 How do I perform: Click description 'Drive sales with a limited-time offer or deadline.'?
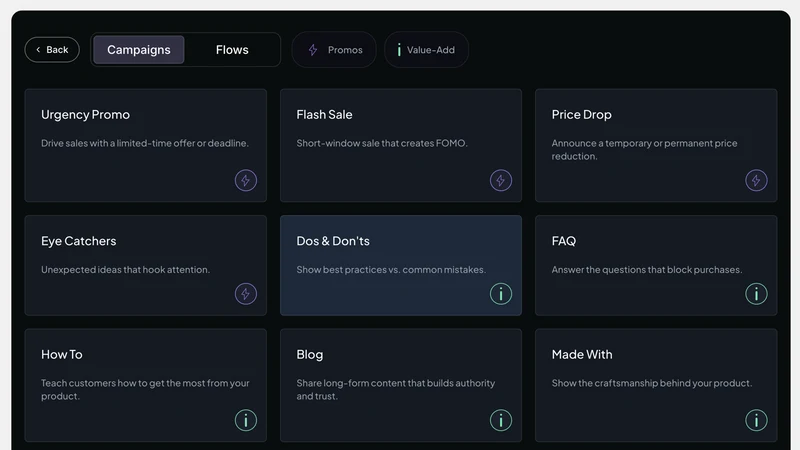click(145, 143)
